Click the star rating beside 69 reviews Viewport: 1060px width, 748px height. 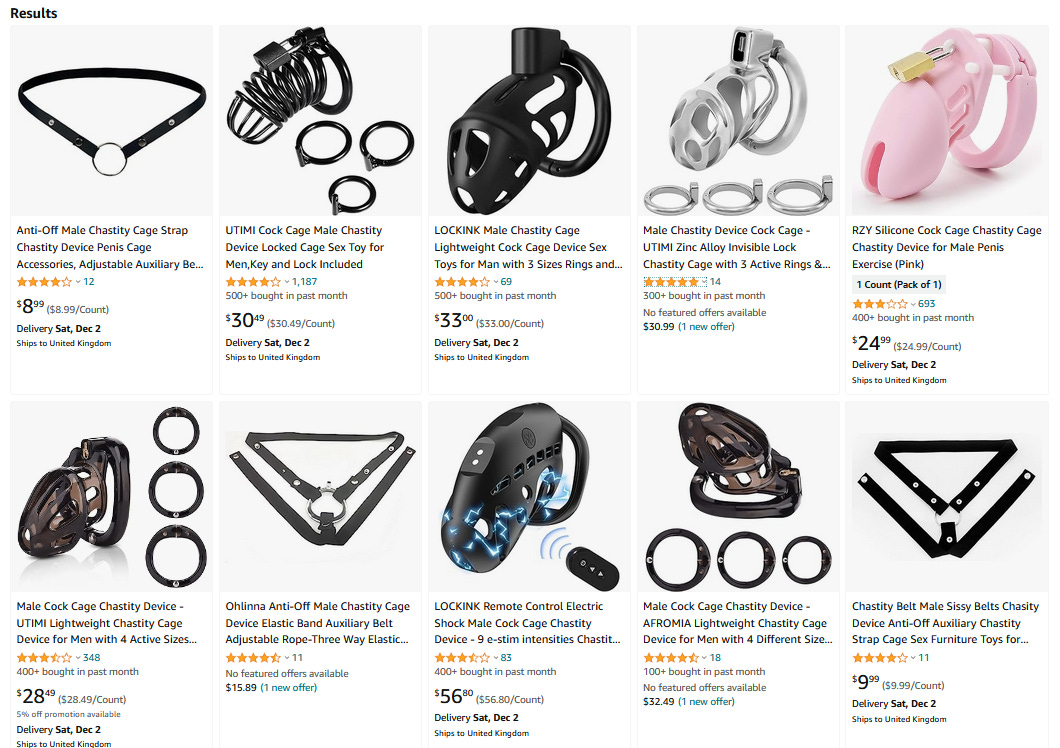tap(462, 281)
